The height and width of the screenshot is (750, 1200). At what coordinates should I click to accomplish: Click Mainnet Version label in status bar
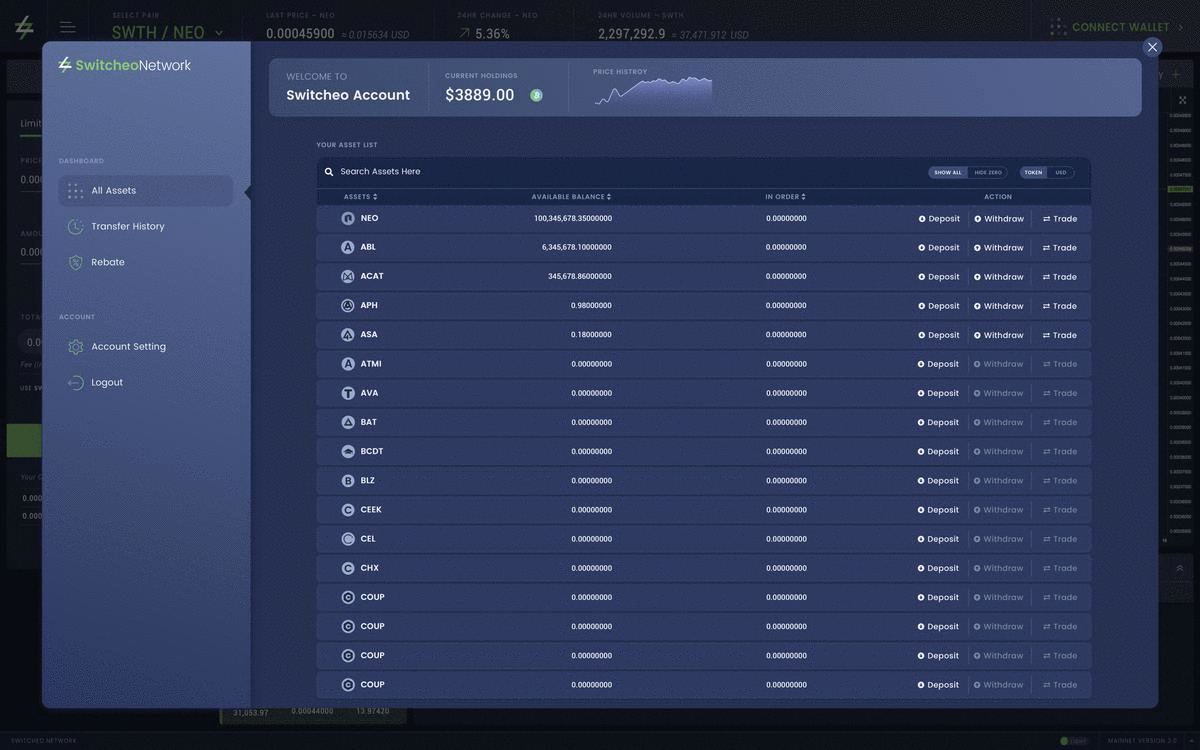[x=1142, y=741]
